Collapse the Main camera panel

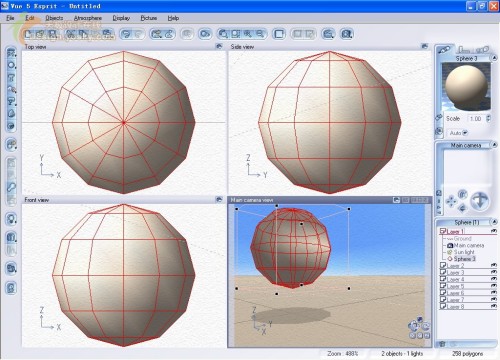click(x=494, y=144)
